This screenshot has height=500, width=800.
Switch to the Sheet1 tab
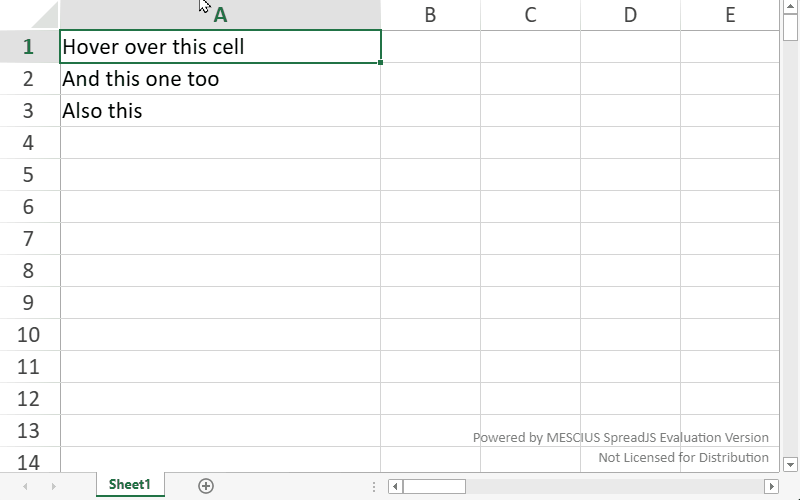(x=130, y=485)
